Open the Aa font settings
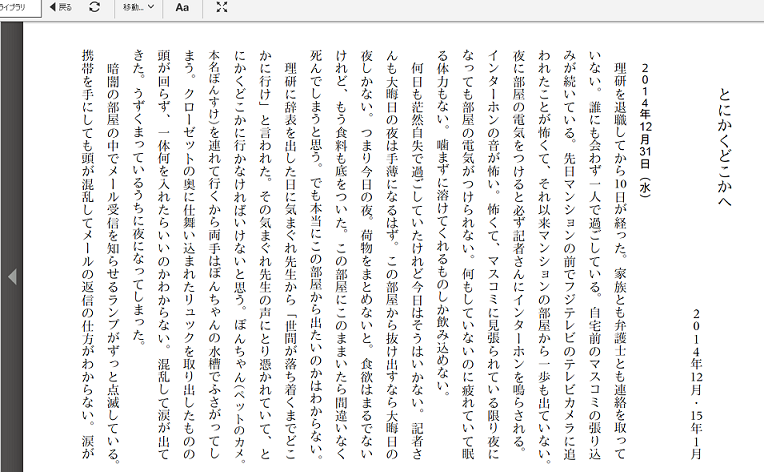 point(182,7)
